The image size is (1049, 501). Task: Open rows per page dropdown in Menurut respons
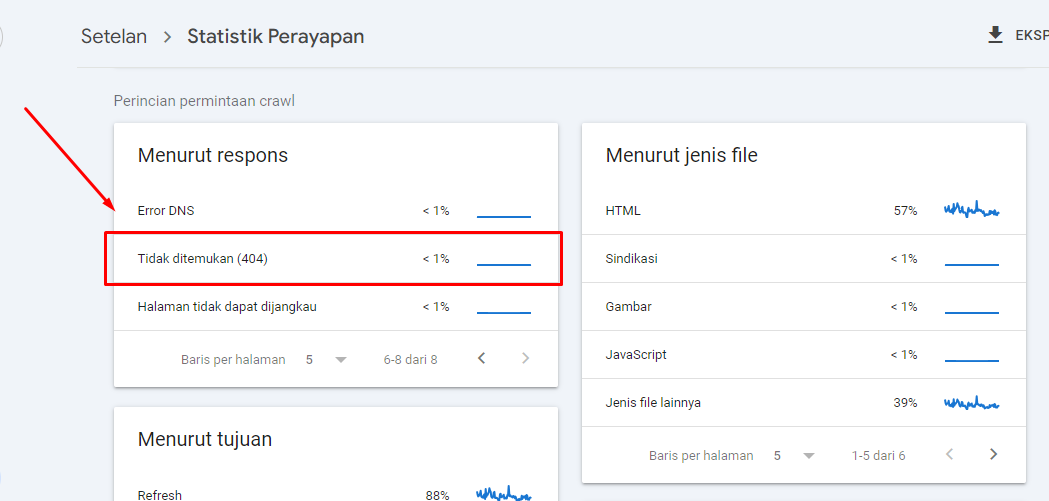[324, 360]
